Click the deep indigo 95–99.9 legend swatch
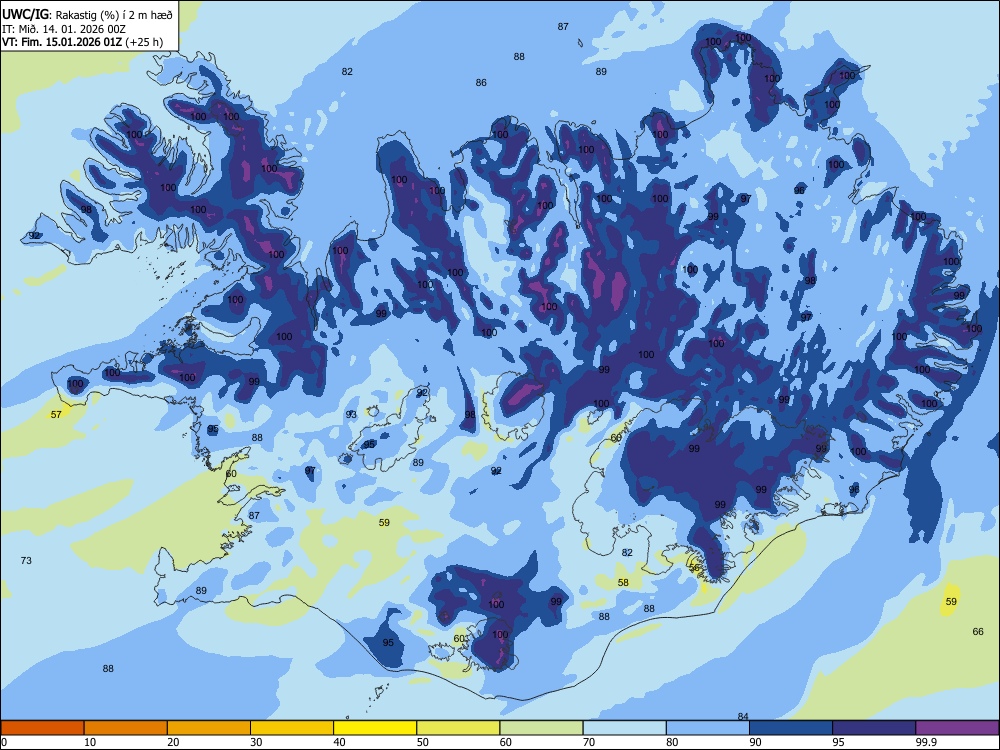This screenshot has width=1000, height=750. 874,728
